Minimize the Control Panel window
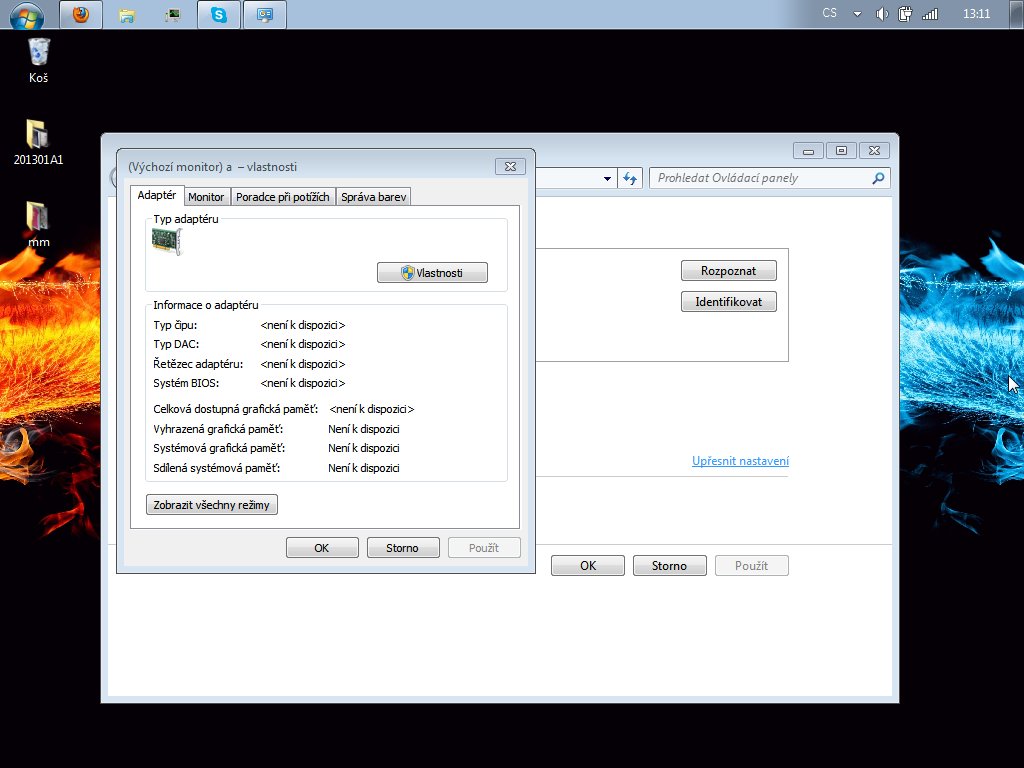 click(808, 151)
